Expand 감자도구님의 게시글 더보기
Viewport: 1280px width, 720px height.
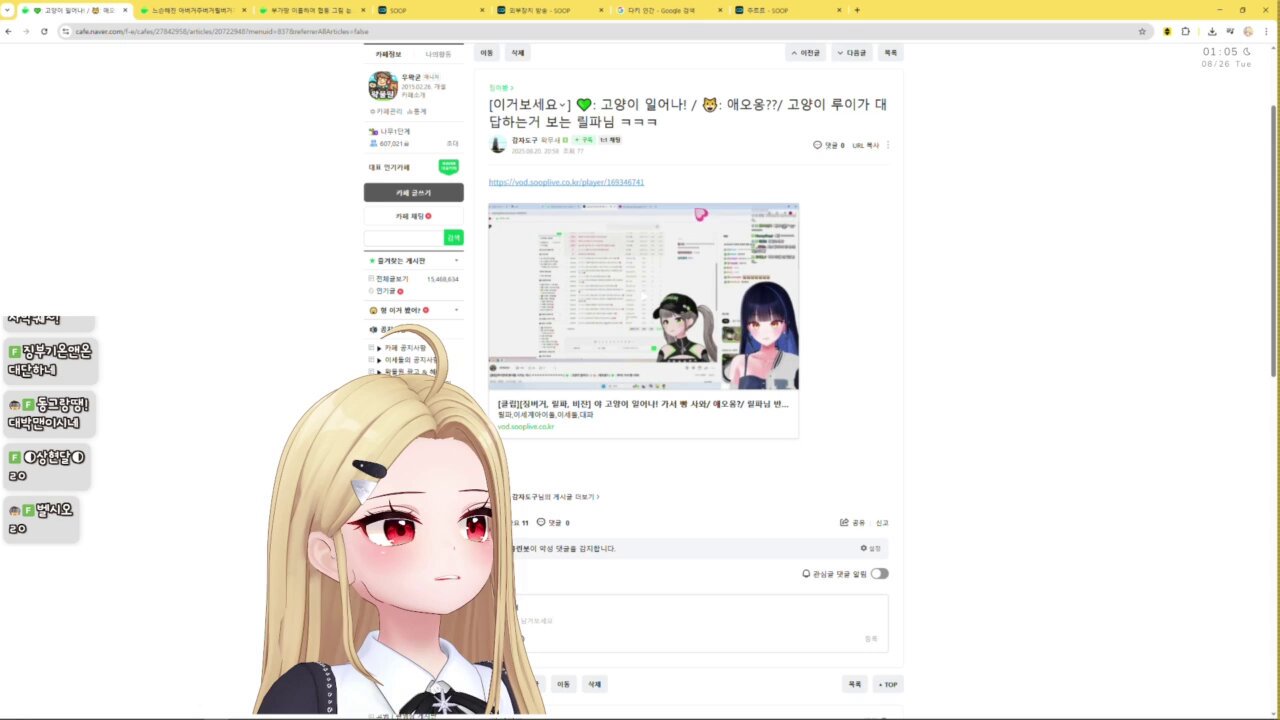coord(555,496)
